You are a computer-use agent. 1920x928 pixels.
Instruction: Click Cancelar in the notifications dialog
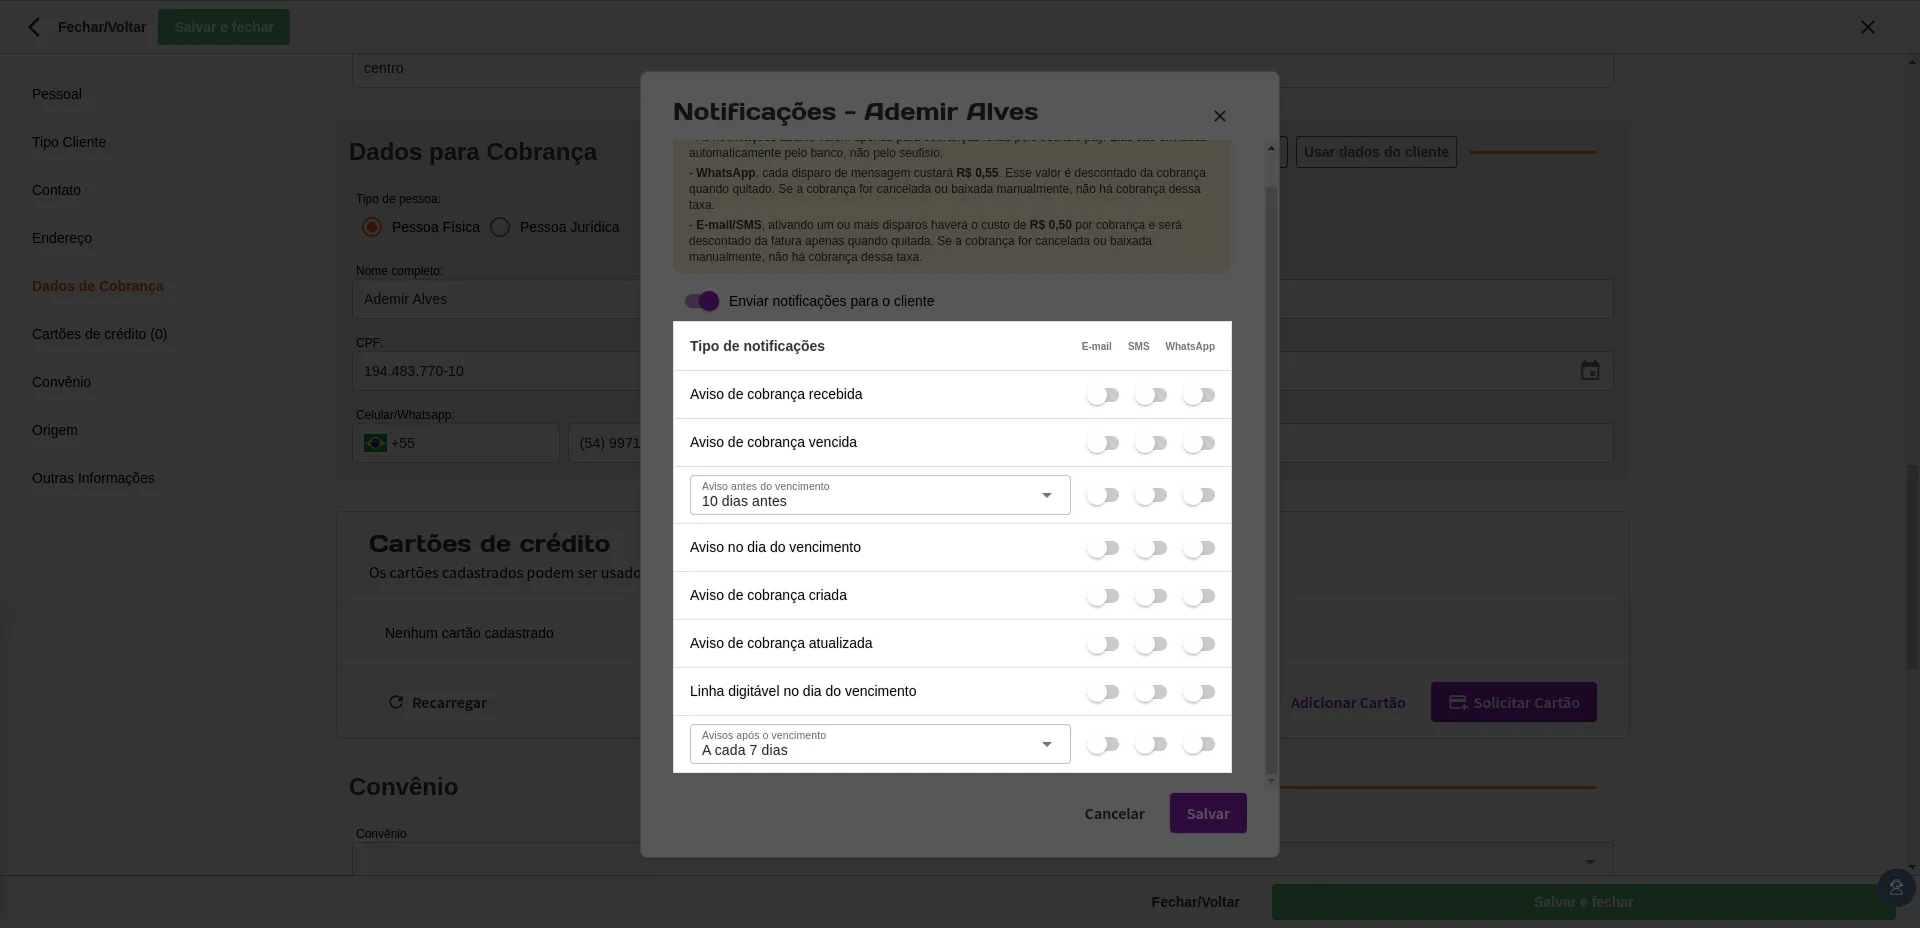point(1114,814)
